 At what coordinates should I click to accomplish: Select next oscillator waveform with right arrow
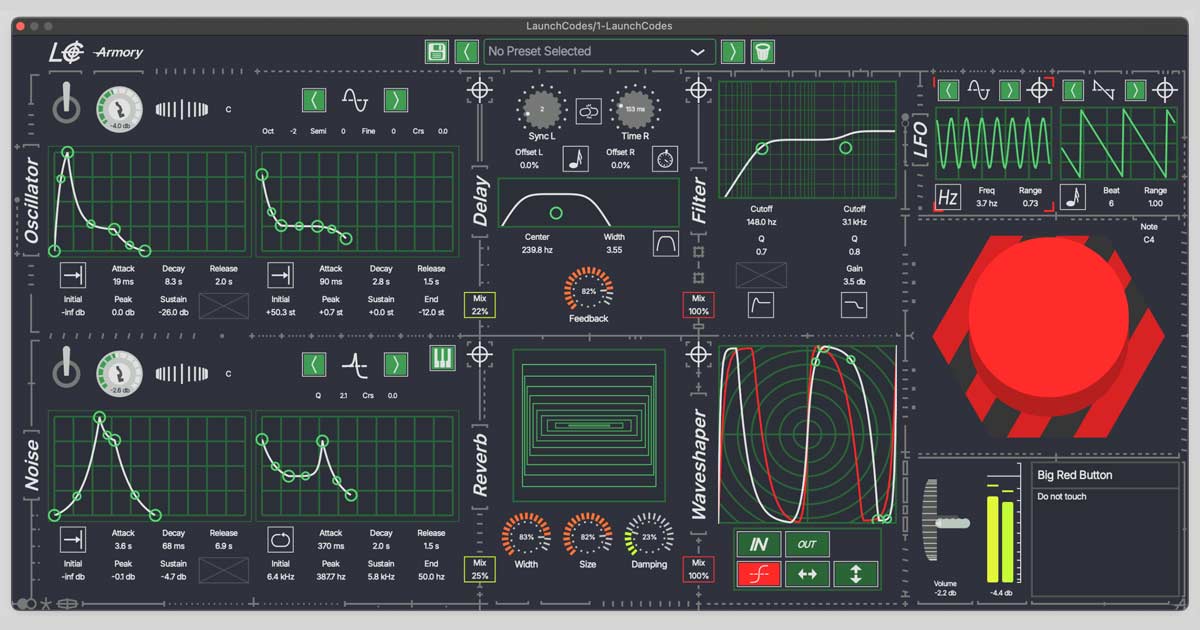tap(396, 100)
